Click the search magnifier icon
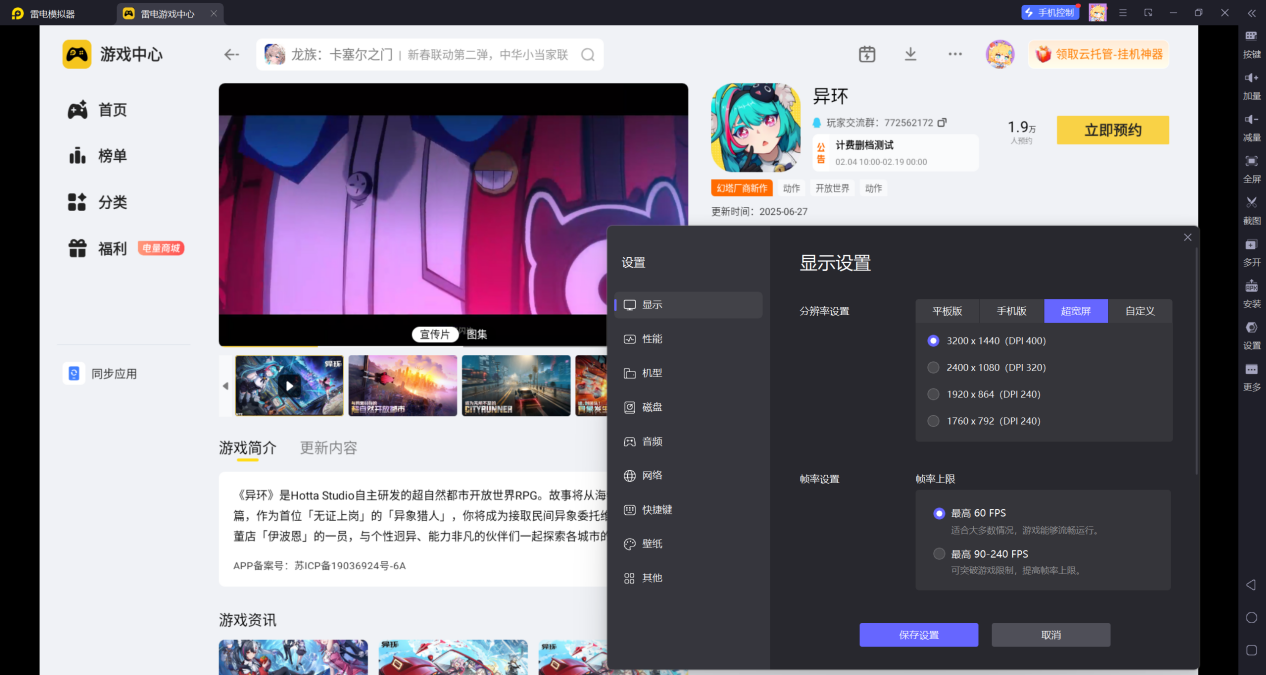The image size is (1266, 675). [x=588, y=55]
